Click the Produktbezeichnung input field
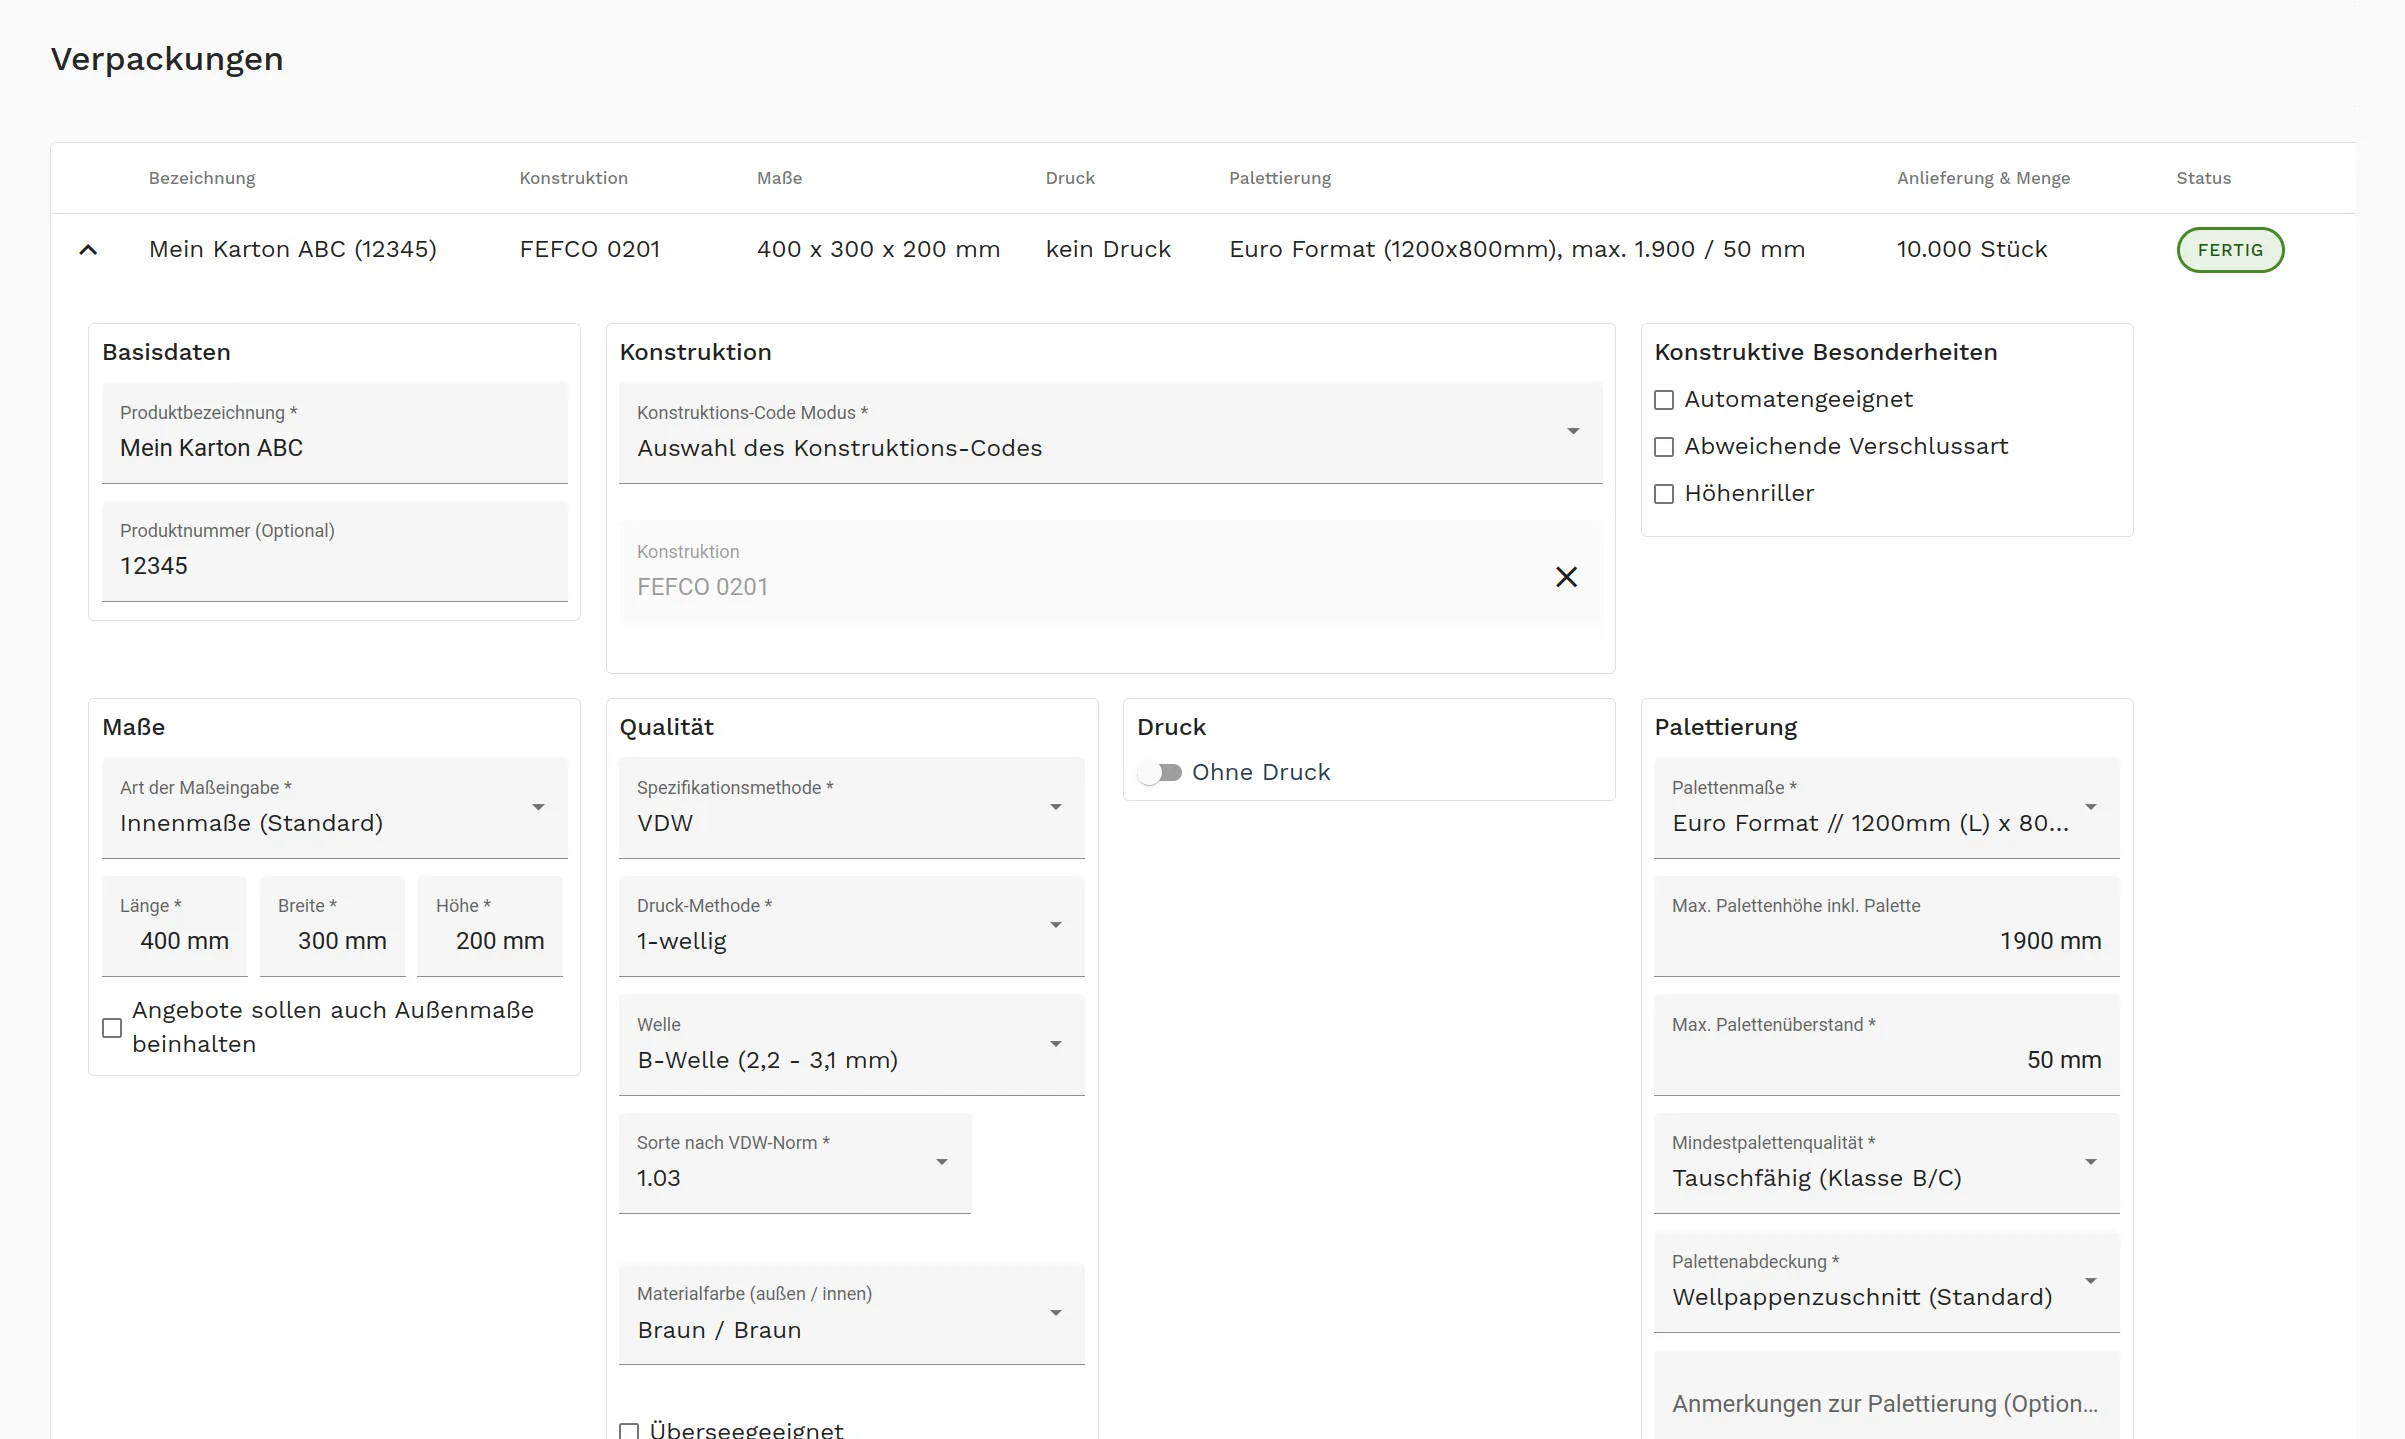This screenshot has height=1439, width=2405. (334, 433)
